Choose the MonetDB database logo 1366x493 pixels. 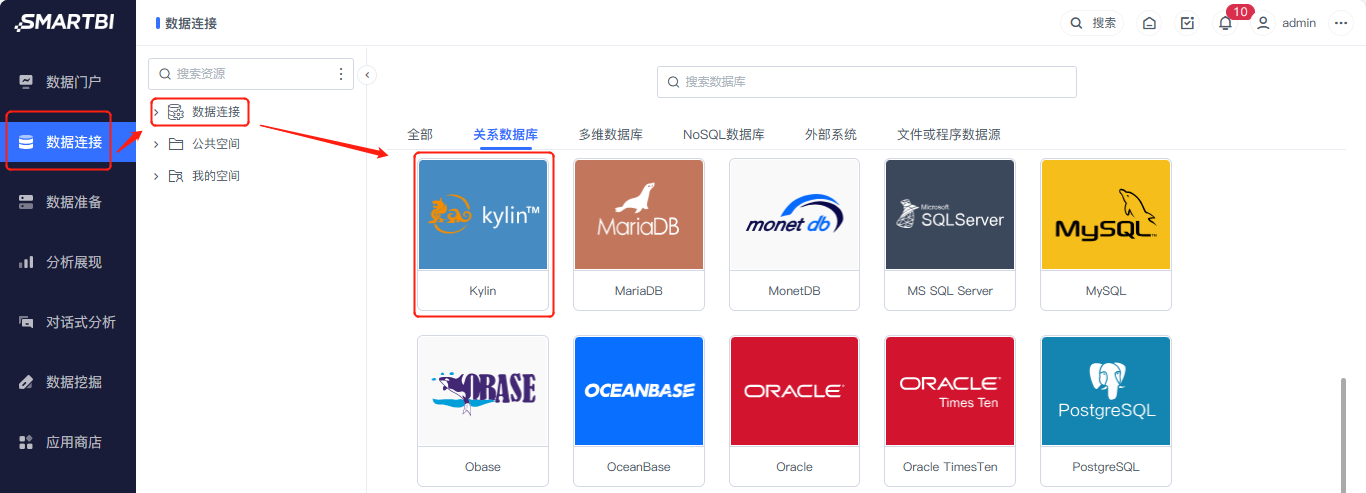coord(795,214)
